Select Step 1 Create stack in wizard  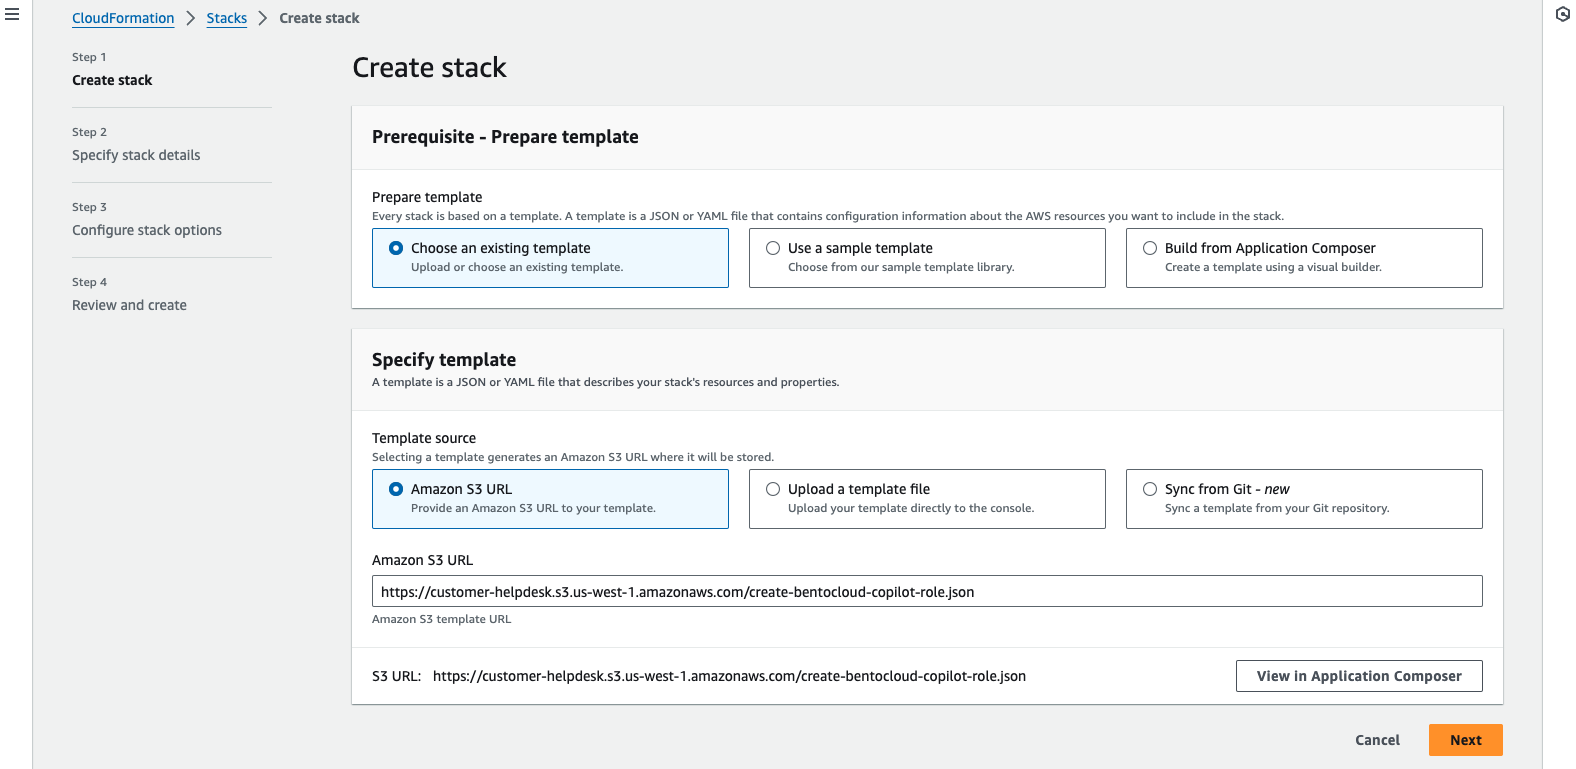point(112,80)
